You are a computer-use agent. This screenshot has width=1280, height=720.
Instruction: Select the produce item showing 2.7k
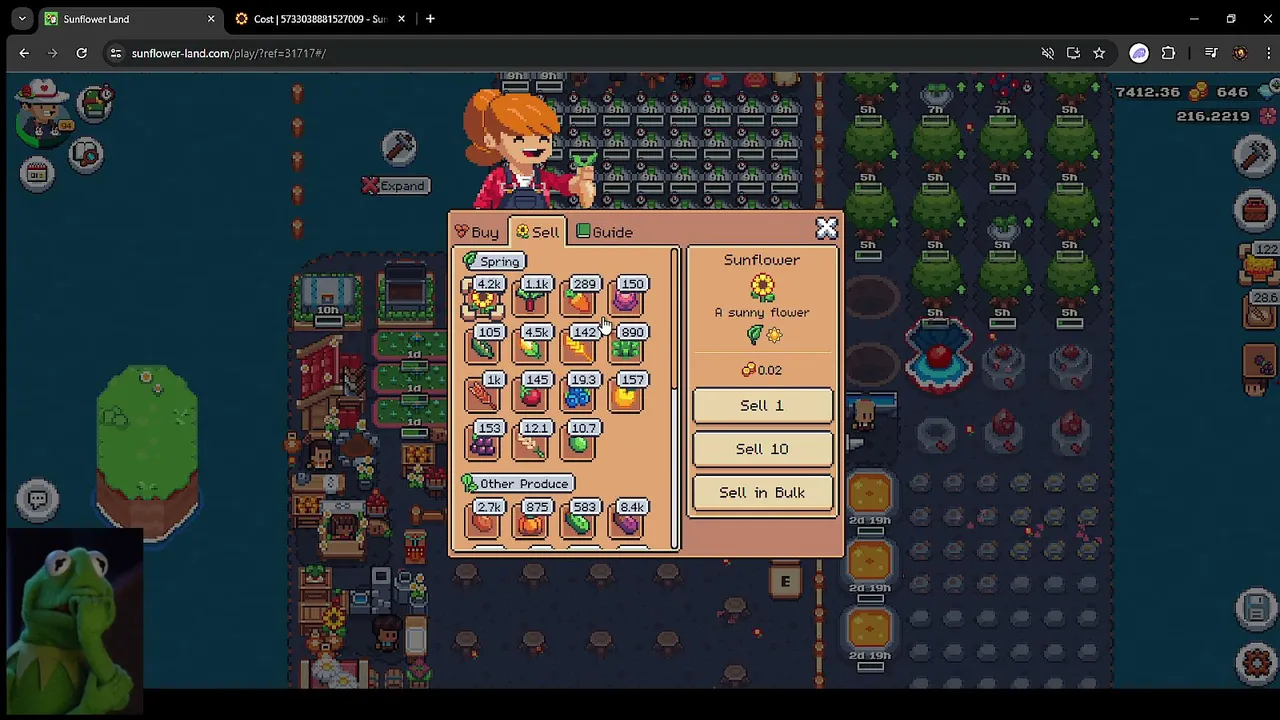point(484,521)
